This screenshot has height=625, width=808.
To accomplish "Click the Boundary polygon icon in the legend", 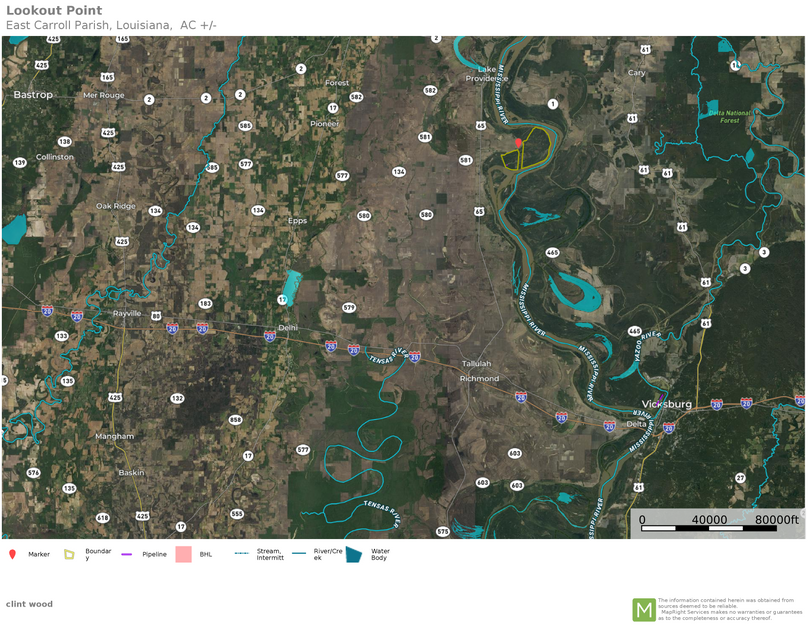I will (70, 554).
